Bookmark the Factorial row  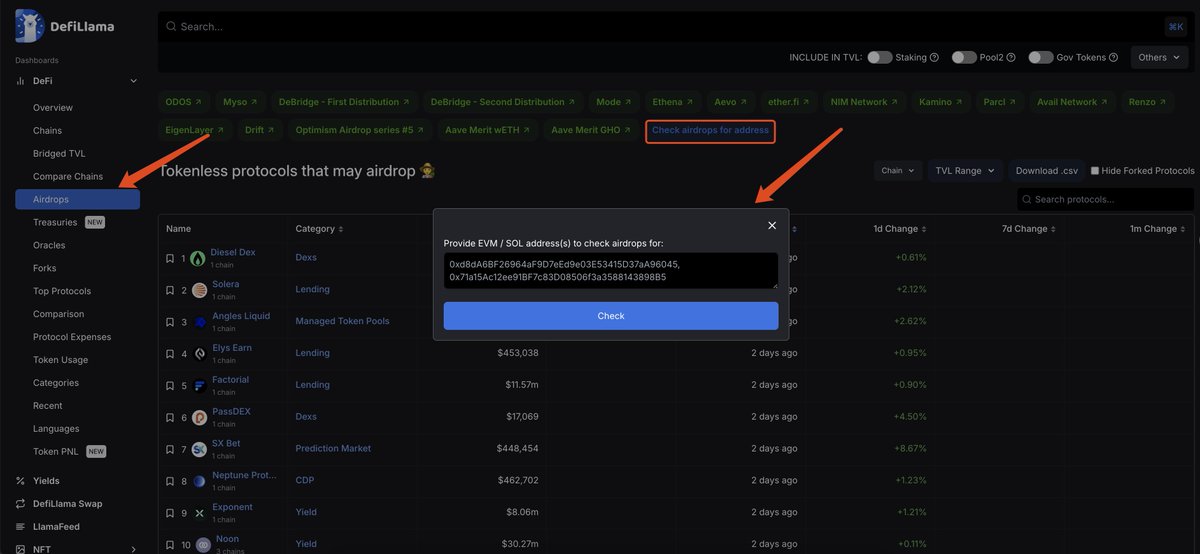point(170,386)
